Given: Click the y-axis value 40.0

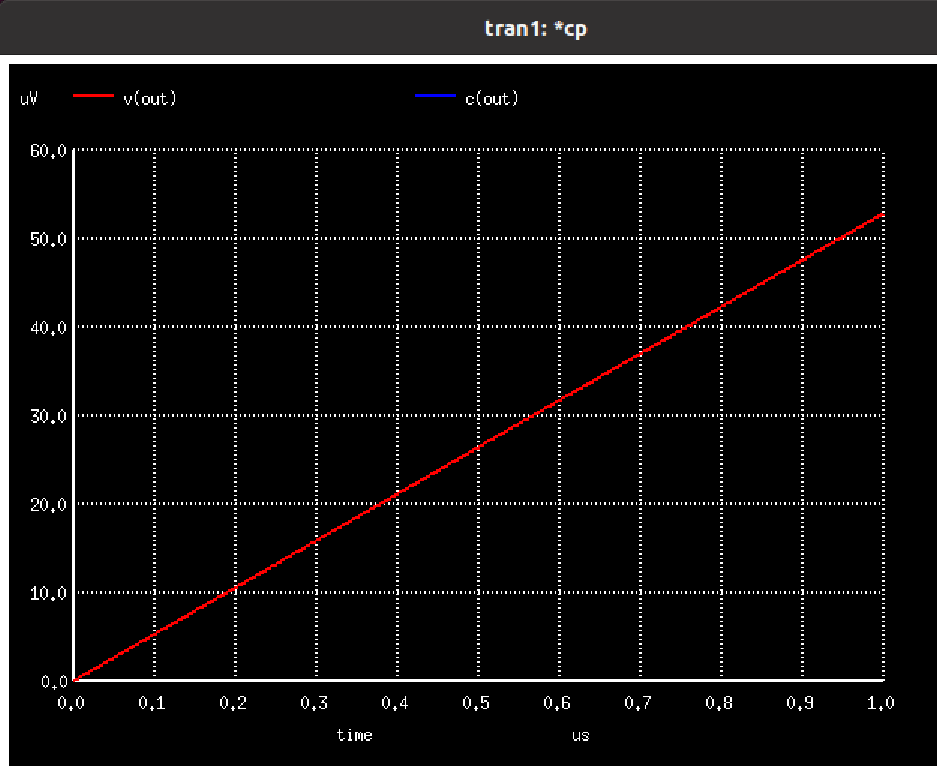Looking at the screenshot, I should 48,327.
